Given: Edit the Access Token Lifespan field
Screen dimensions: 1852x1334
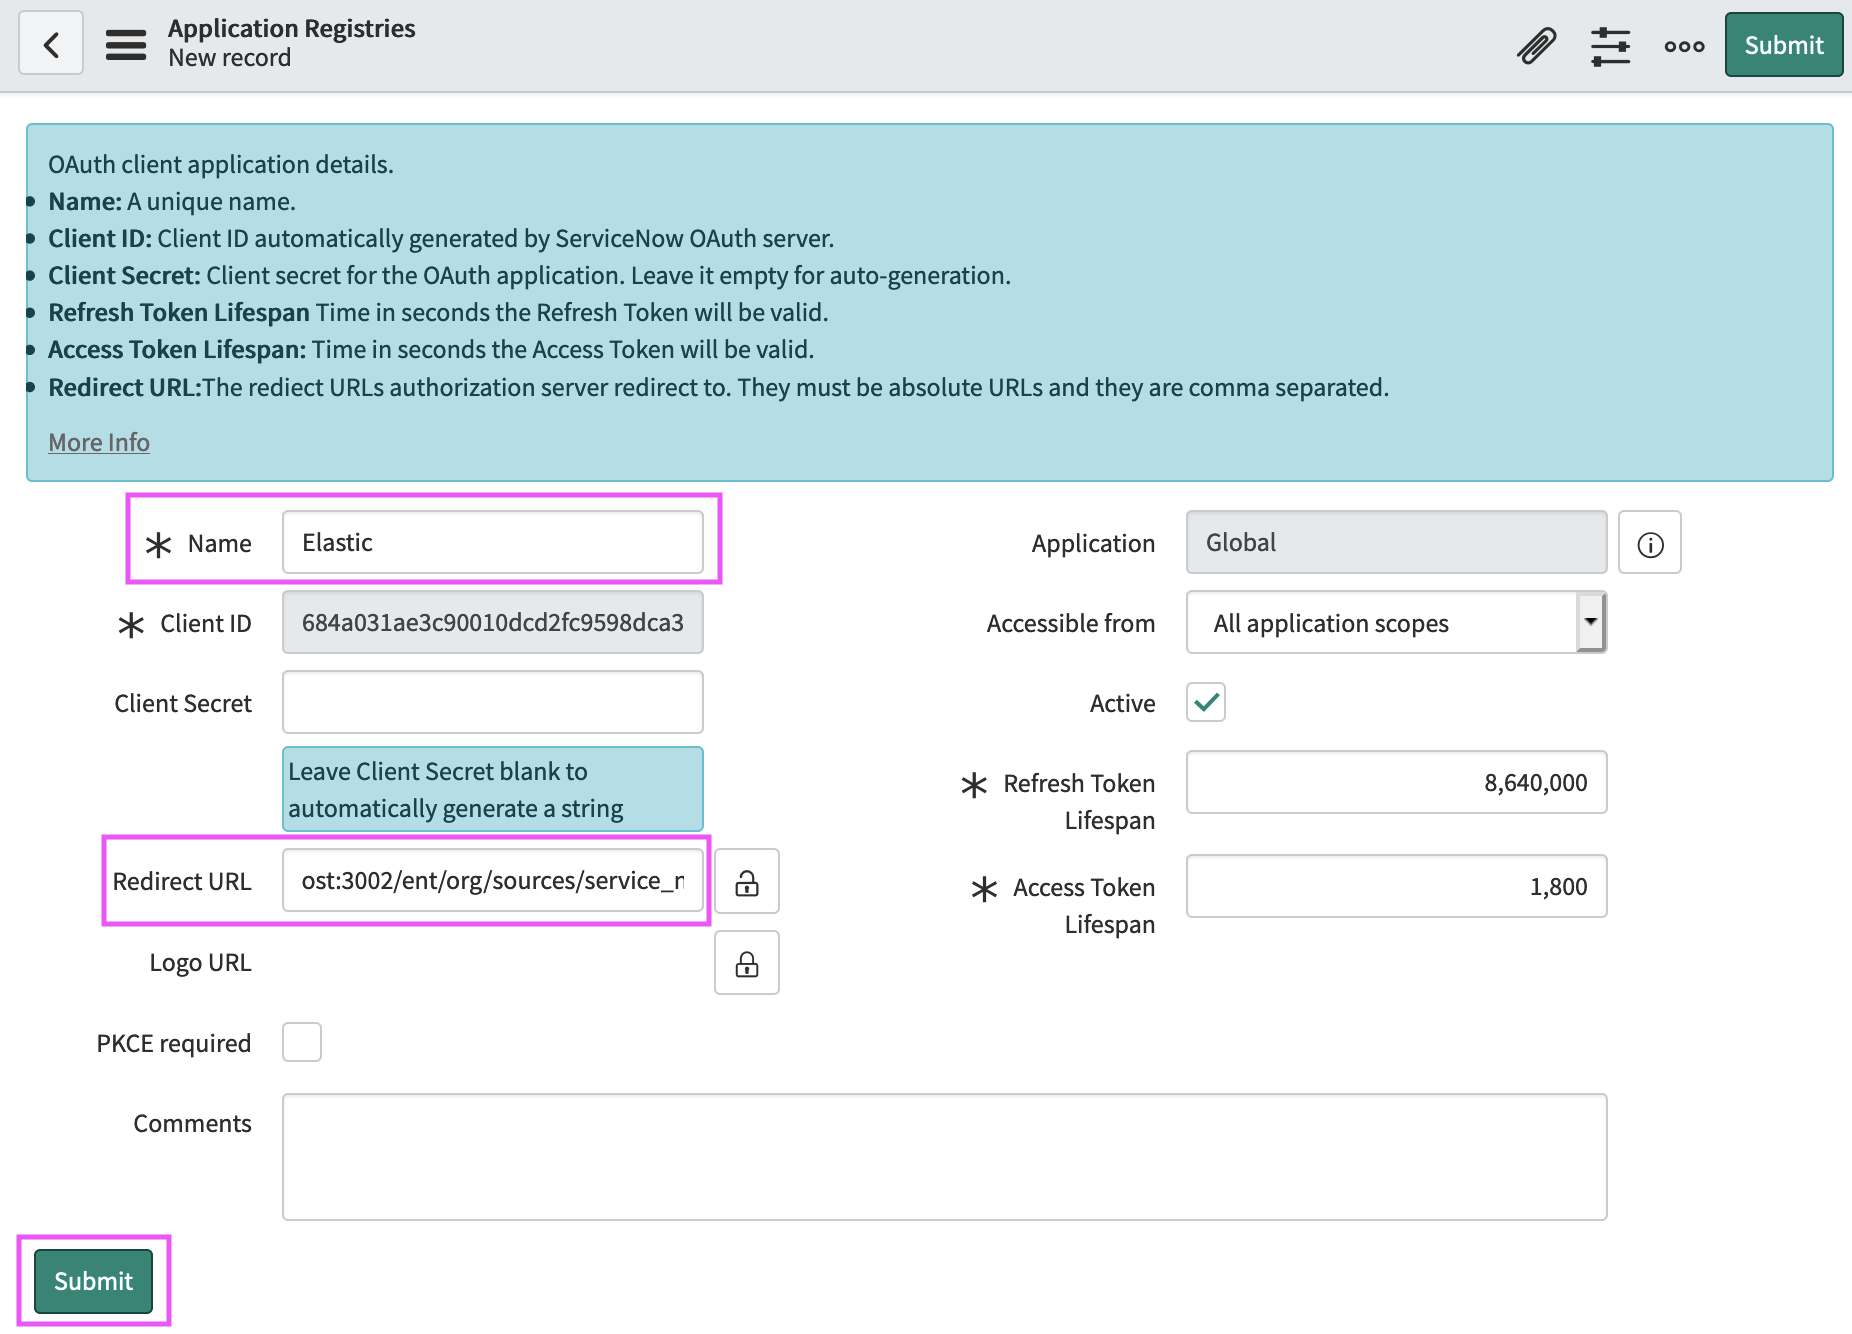Looking at the screenshot, I should pos(1395,887).
